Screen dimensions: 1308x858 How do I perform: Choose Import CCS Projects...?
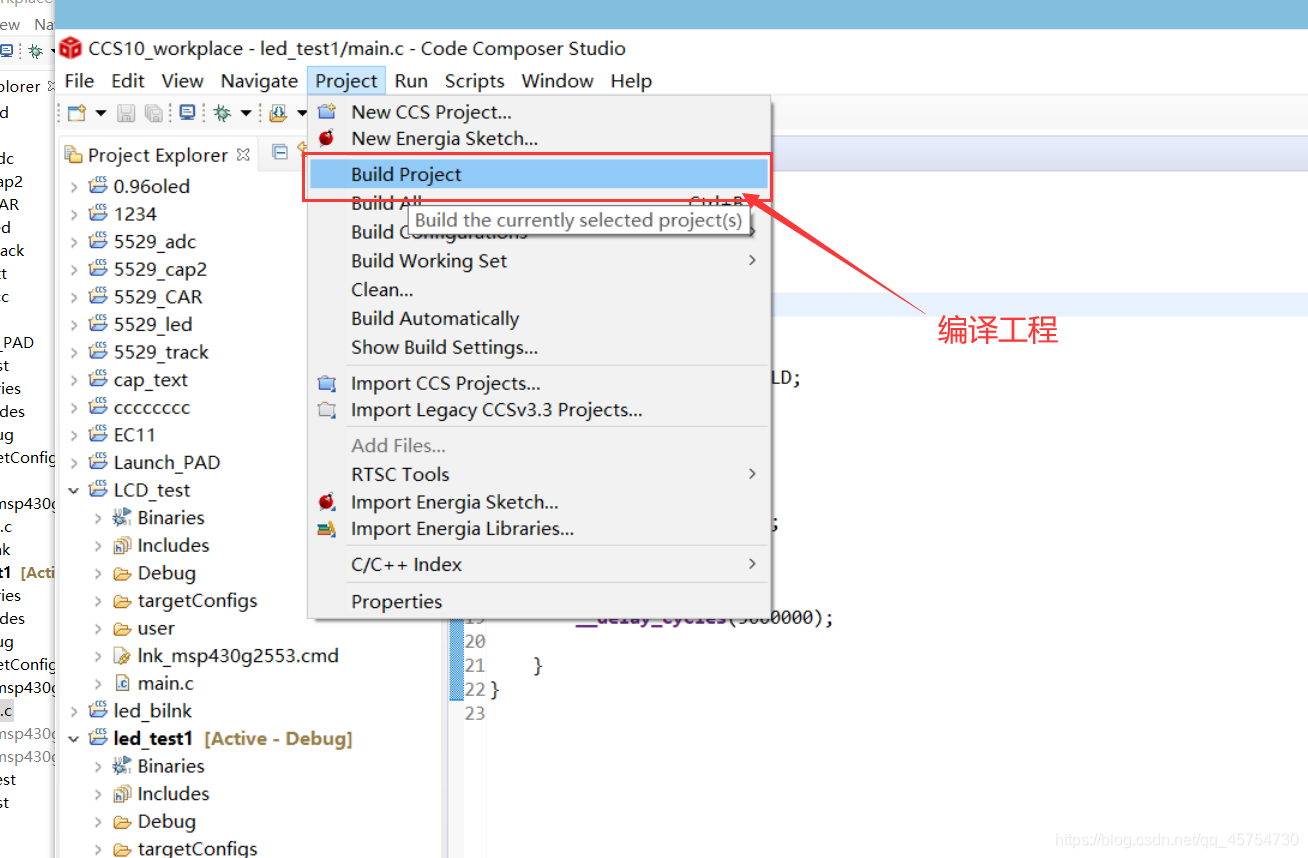click(x=539, y=384)
